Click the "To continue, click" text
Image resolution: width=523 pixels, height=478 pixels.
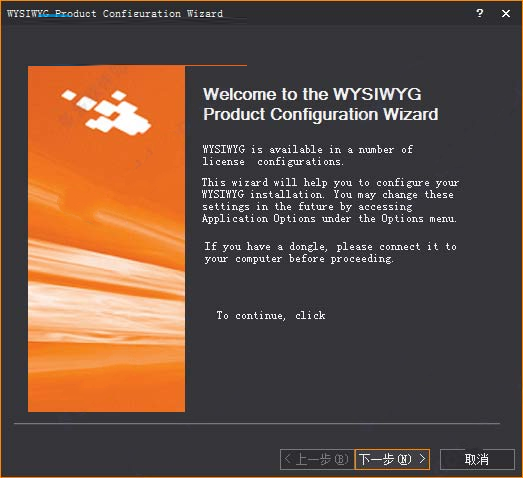coord(271,316)
